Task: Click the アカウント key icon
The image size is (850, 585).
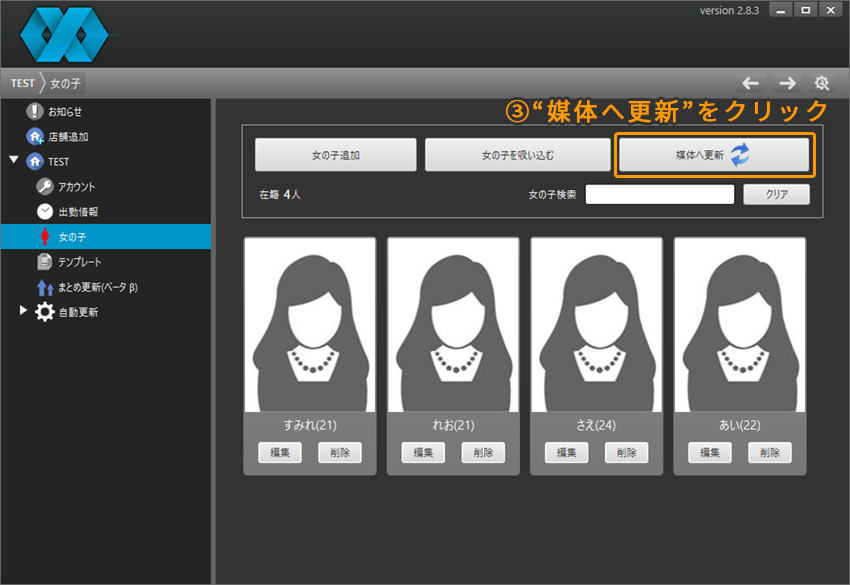Action: 45,187
